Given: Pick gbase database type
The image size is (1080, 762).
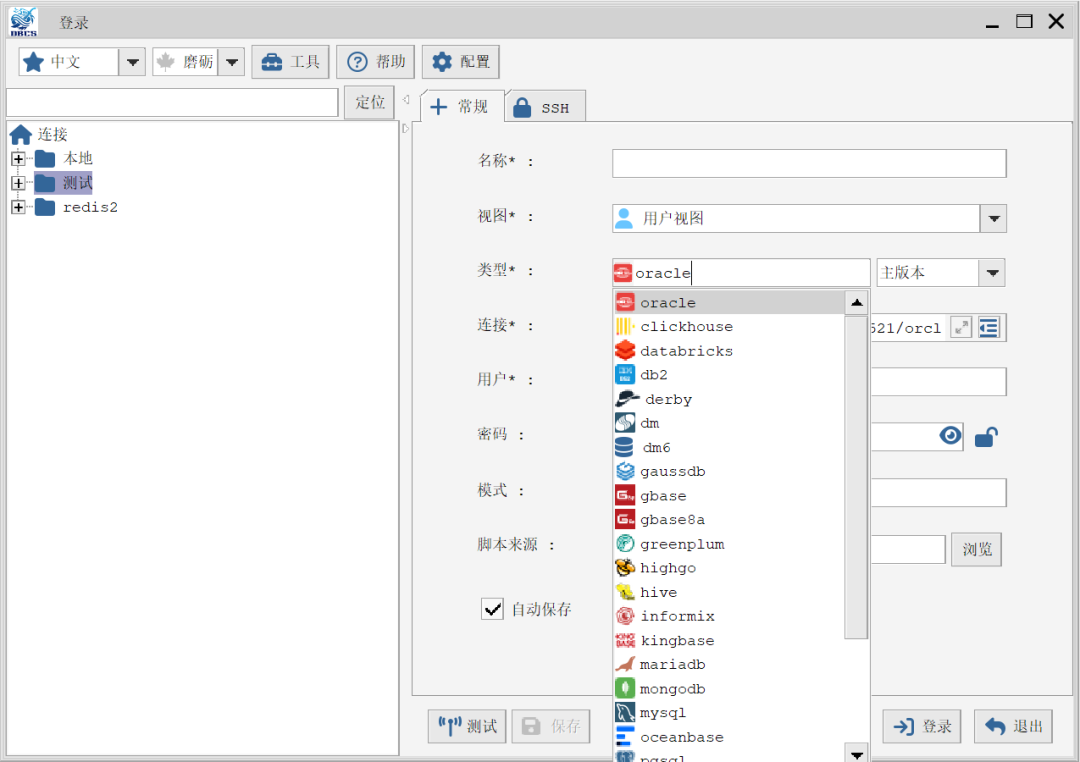Looking at the screenshot, I should (729, 495).
